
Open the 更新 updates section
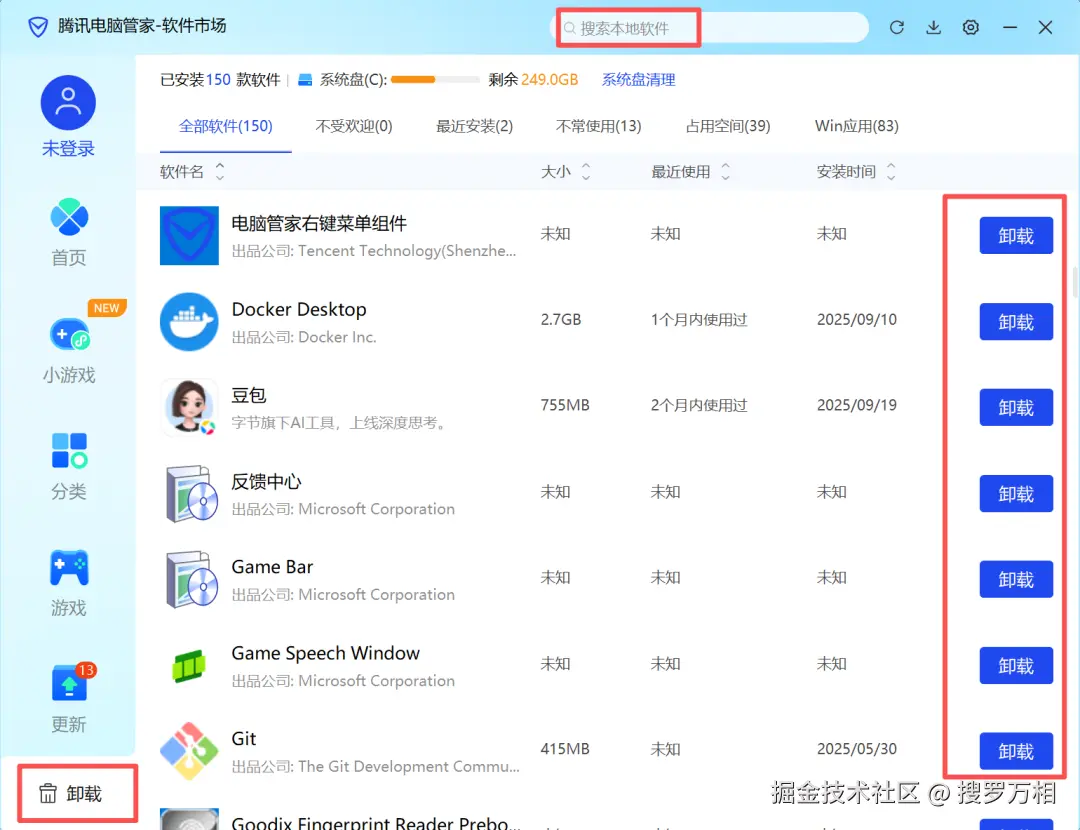[x=69, y=699]
